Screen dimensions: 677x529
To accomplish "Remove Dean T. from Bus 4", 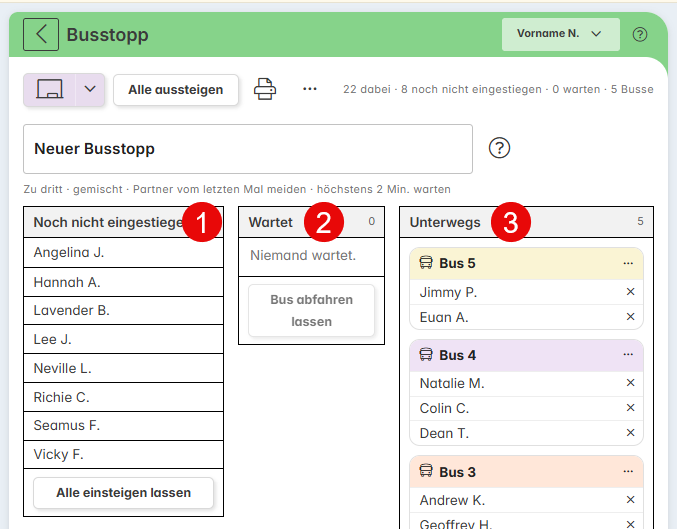I will (630, 433).
